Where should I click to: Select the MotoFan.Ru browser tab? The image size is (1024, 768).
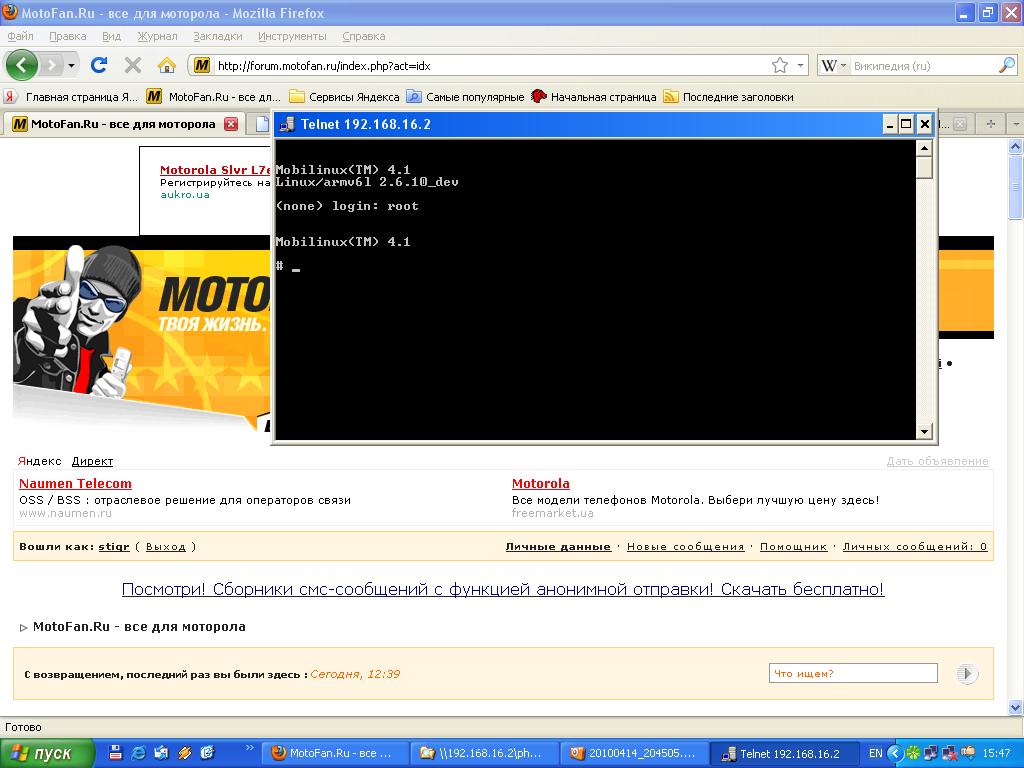(123, 124)
